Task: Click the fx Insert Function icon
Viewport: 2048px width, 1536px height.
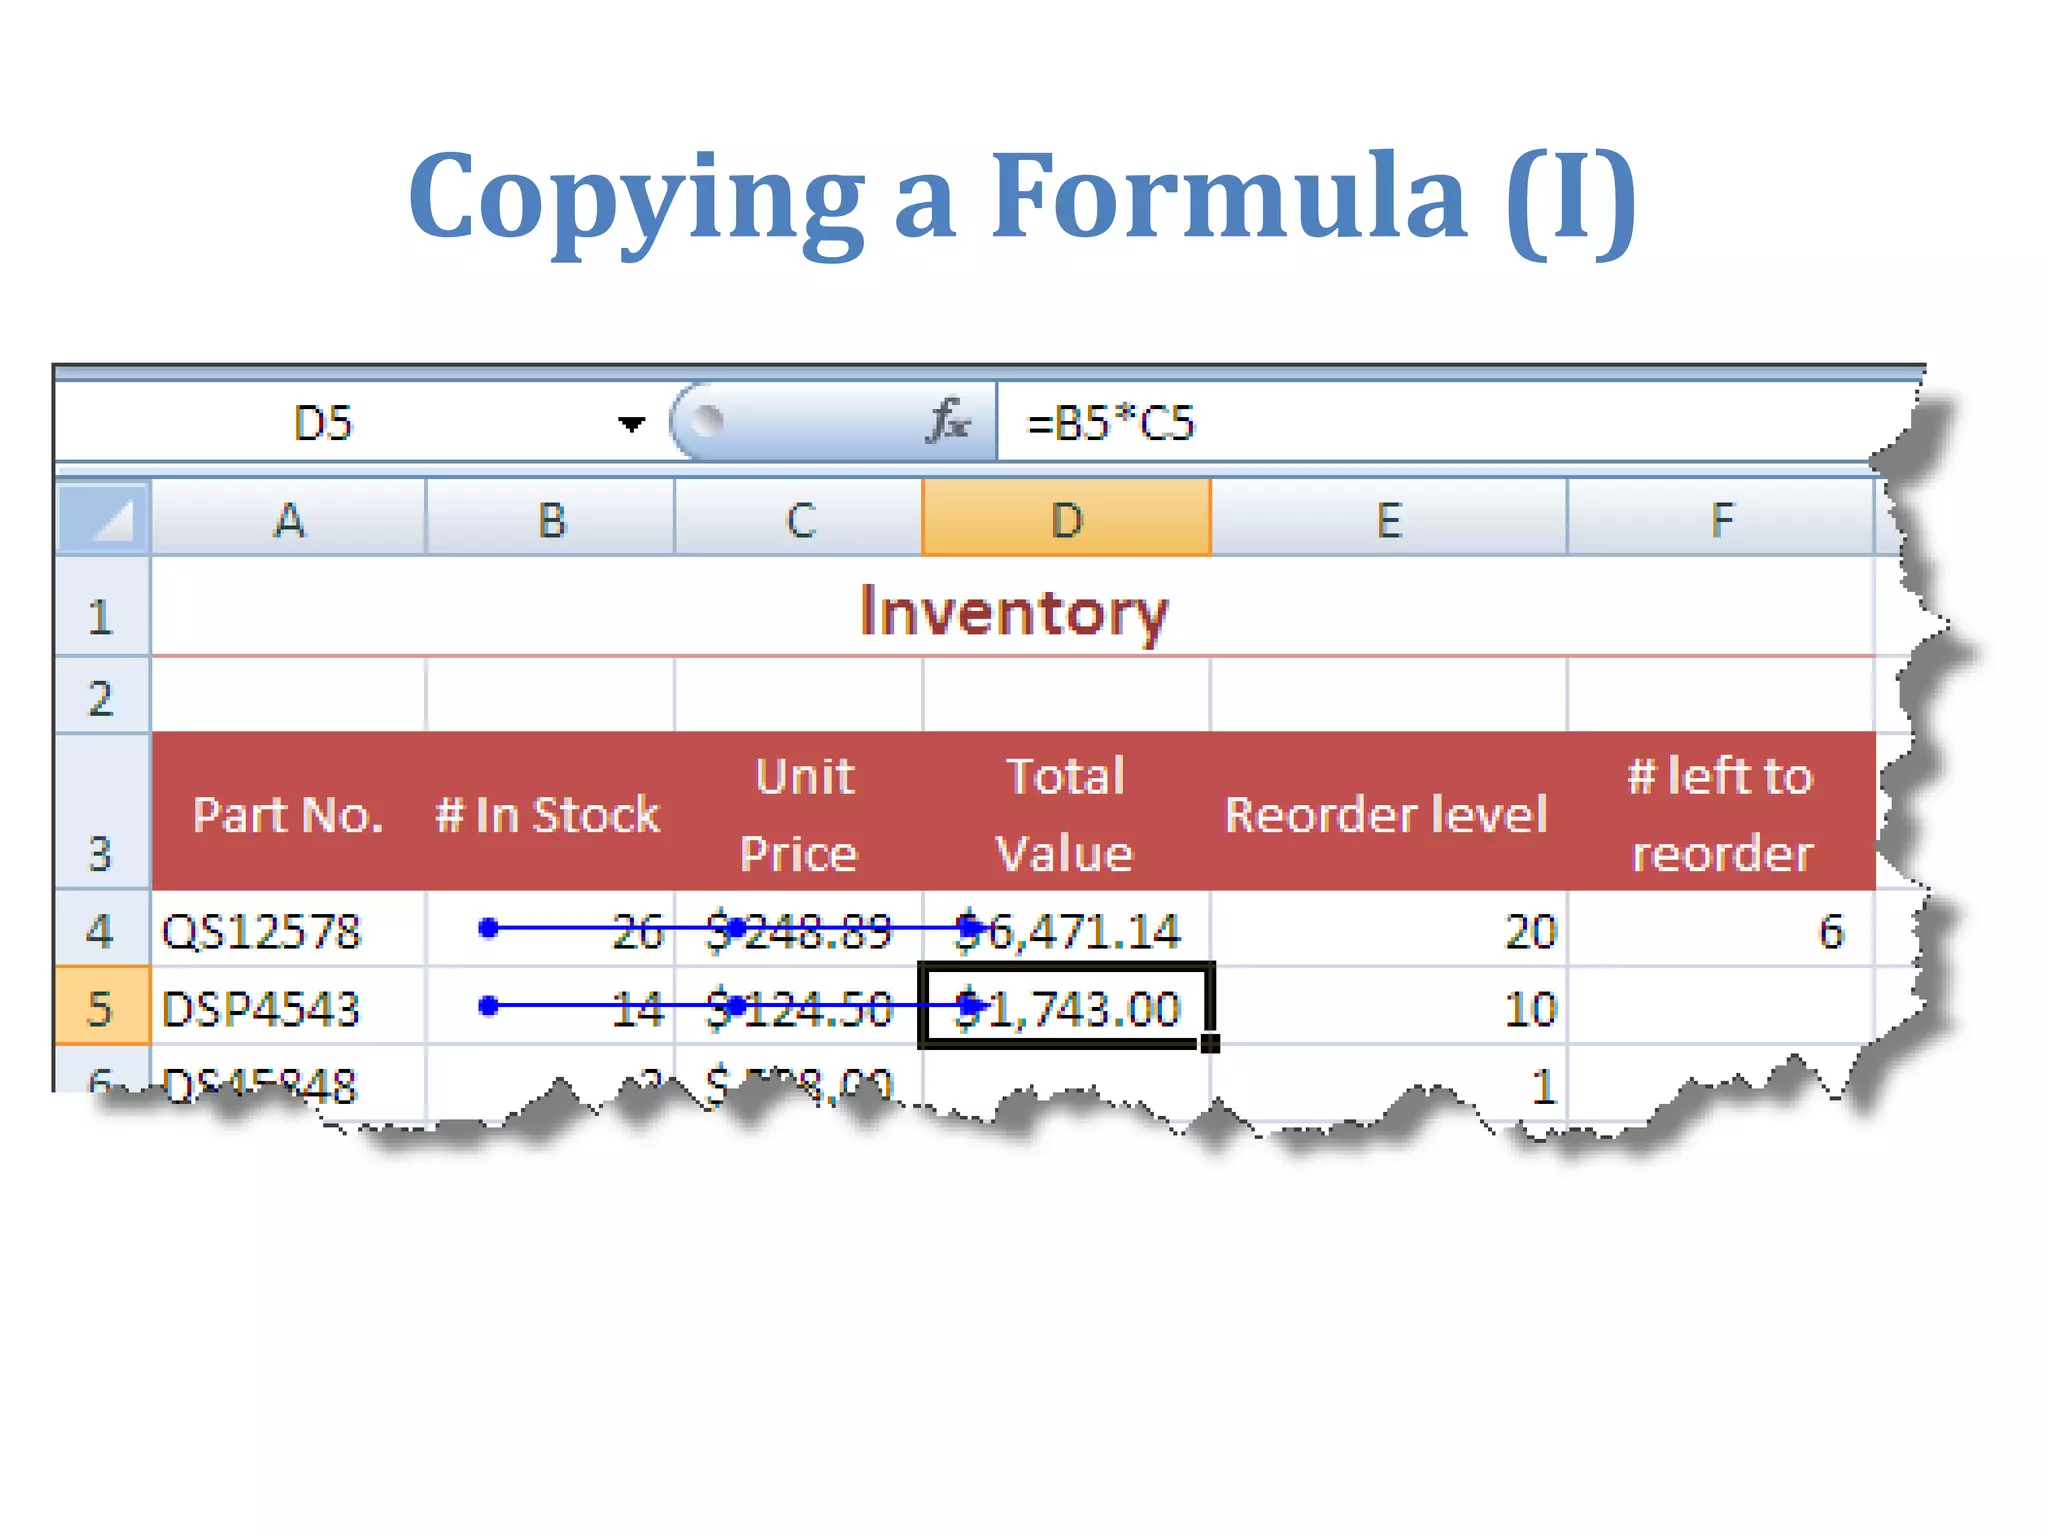Action: point(948,421)
